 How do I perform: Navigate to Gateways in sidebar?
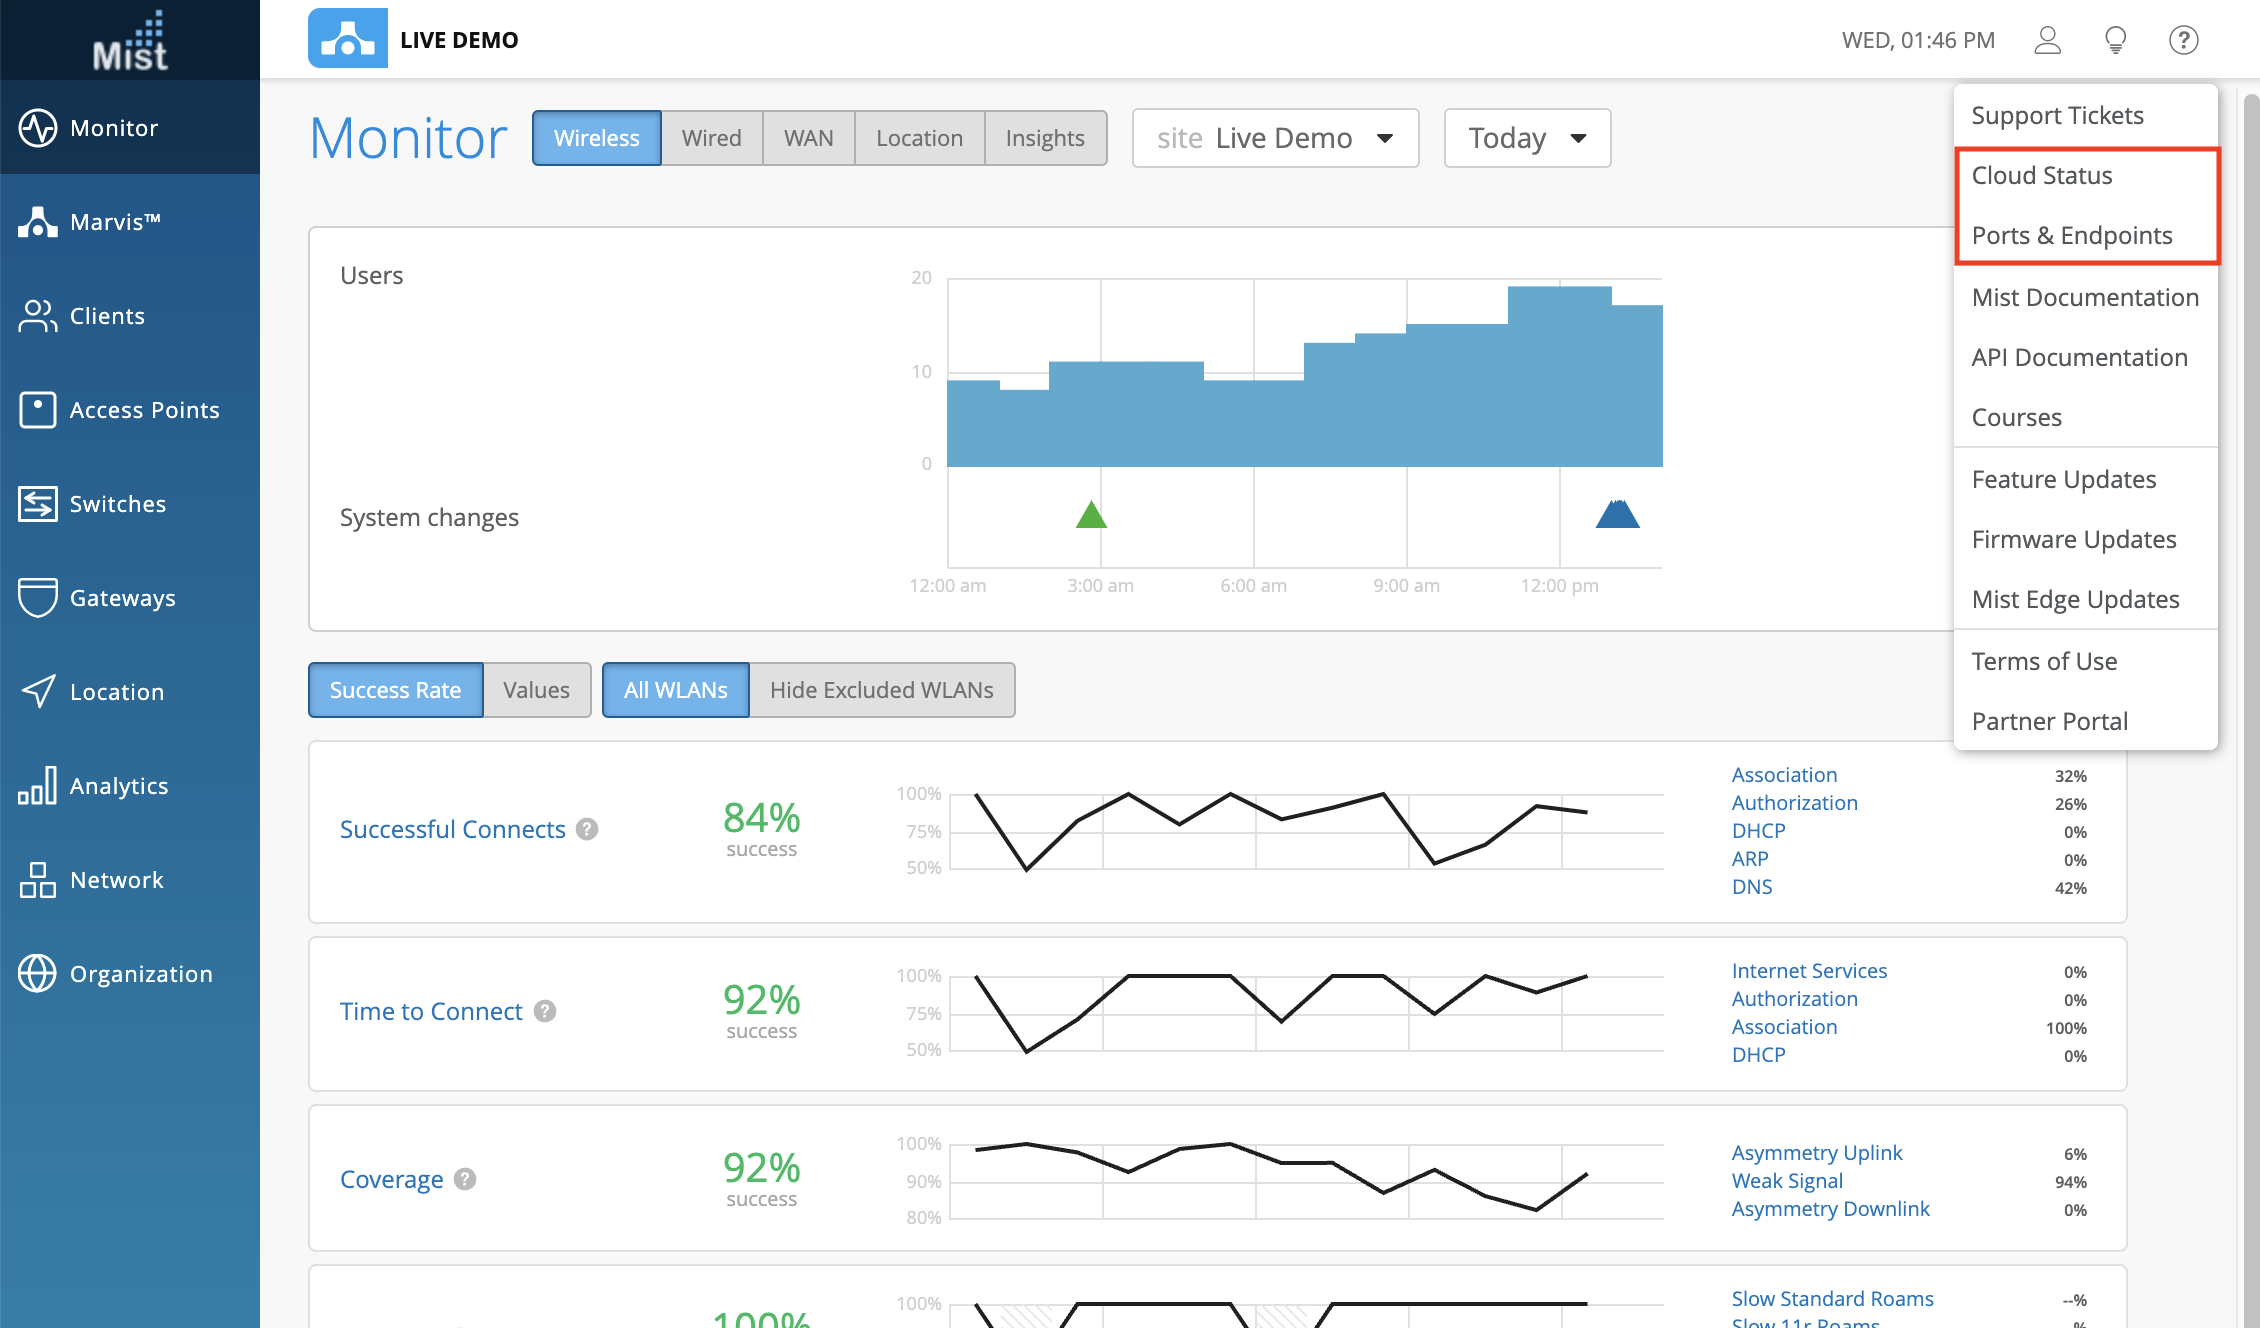click(122, 598)
